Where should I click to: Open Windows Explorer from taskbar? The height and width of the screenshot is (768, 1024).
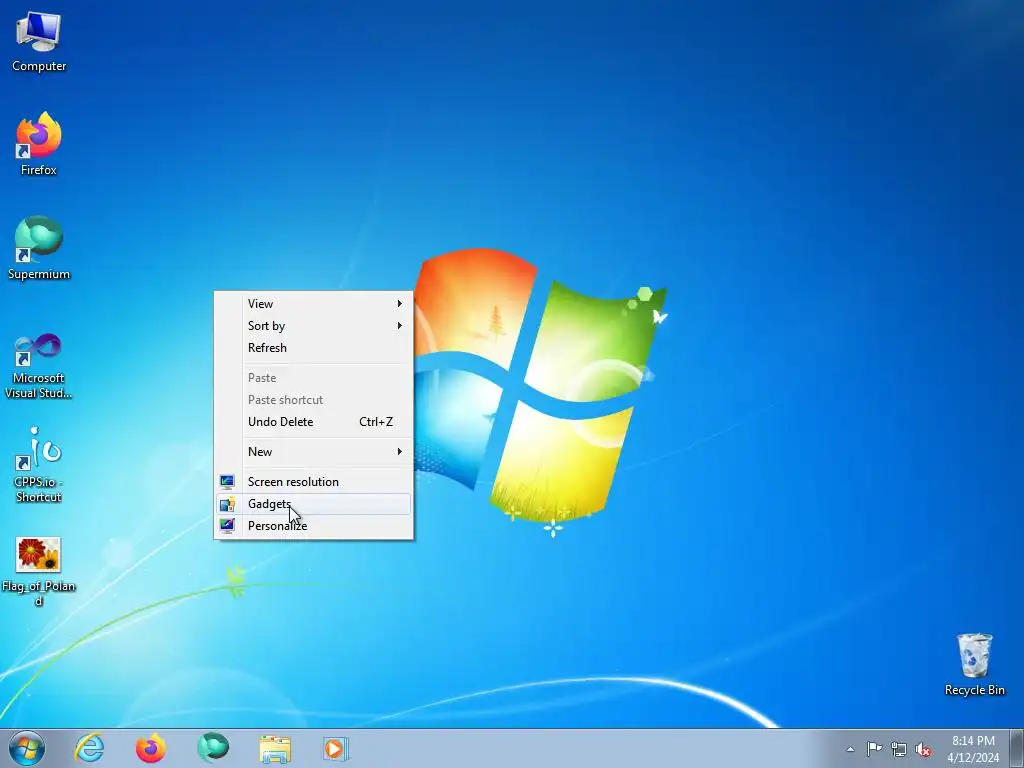coord(275,748)
